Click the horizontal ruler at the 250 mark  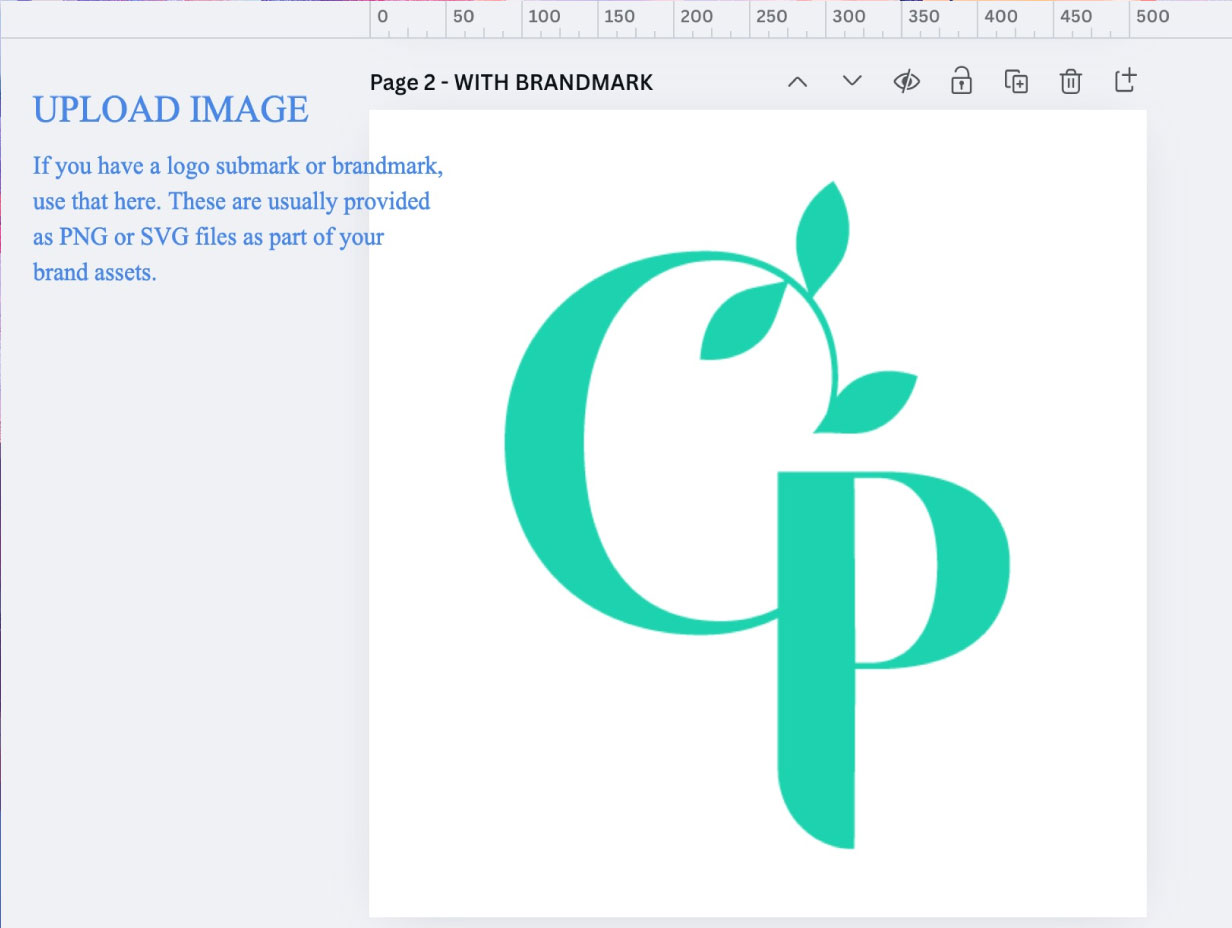[x=771, y=16]
